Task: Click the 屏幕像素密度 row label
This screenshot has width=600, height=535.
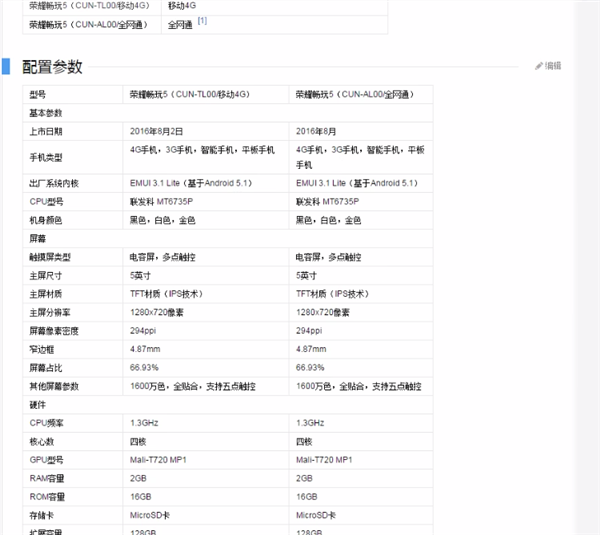Action: pos(54,331)
